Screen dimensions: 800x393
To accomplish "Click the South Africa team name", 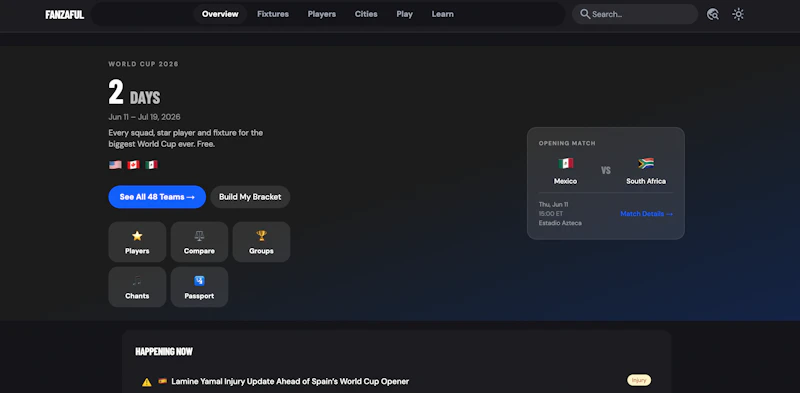I will (646, 181).
